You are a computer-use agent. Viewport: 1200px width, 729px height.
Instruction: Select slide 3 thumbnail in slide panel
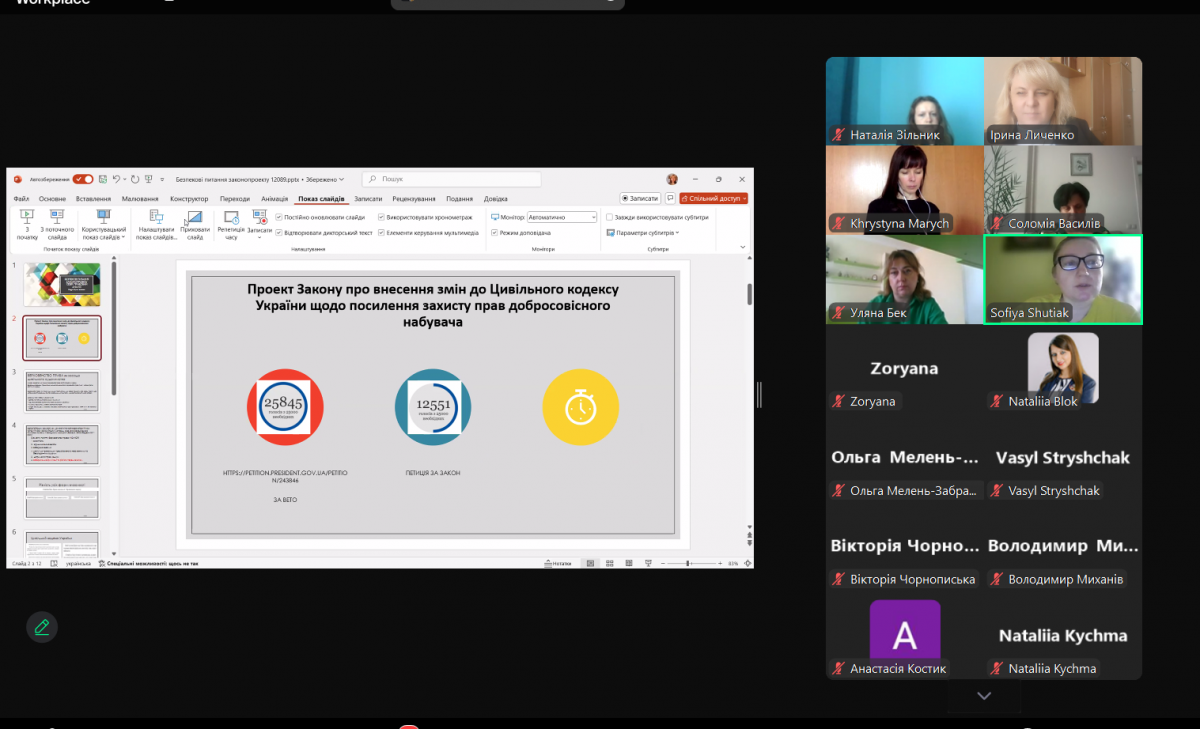tap(62, 391)
